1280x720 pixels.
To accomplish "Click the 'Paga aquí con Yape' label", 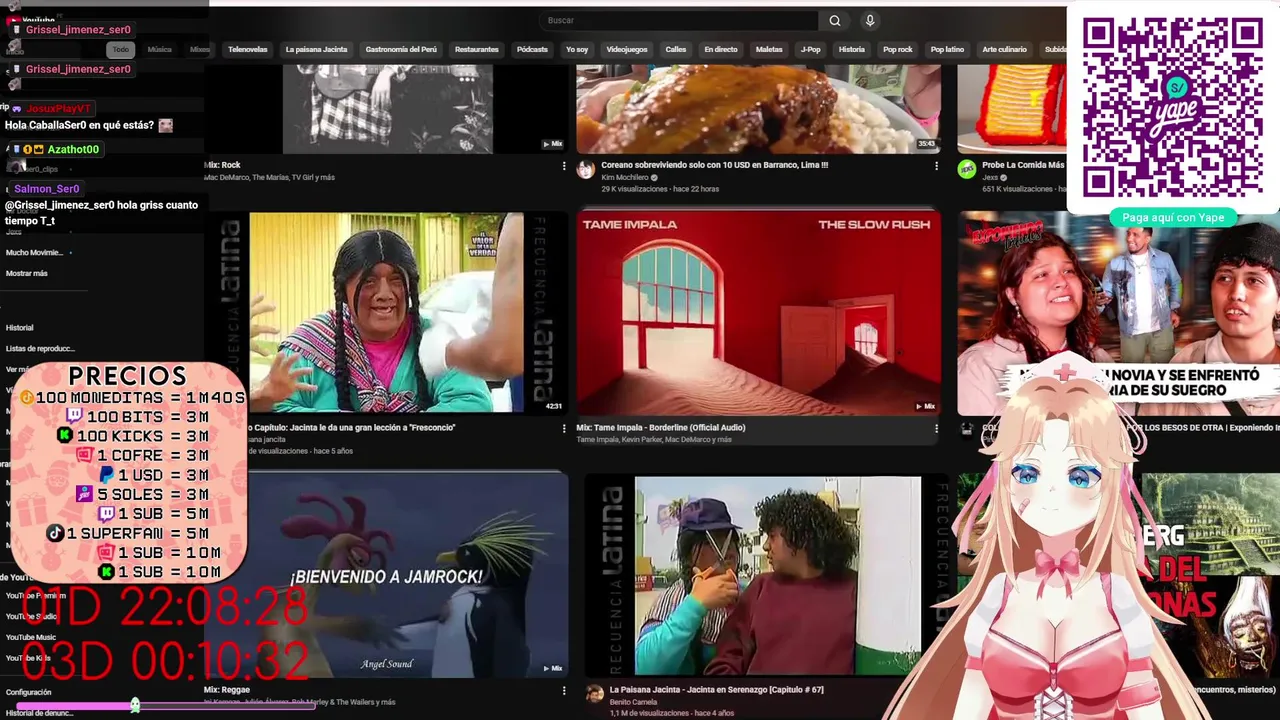I will click(x=1173, y=218).
